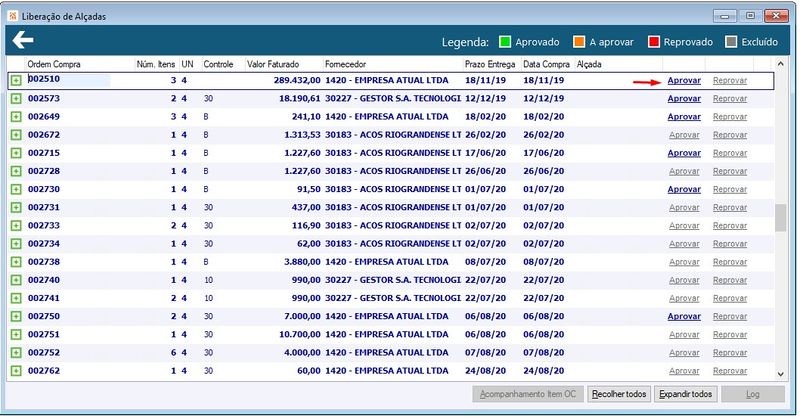Reject order 002738 with Reprovar
This screenshot has width=800, height=419.
730,262
